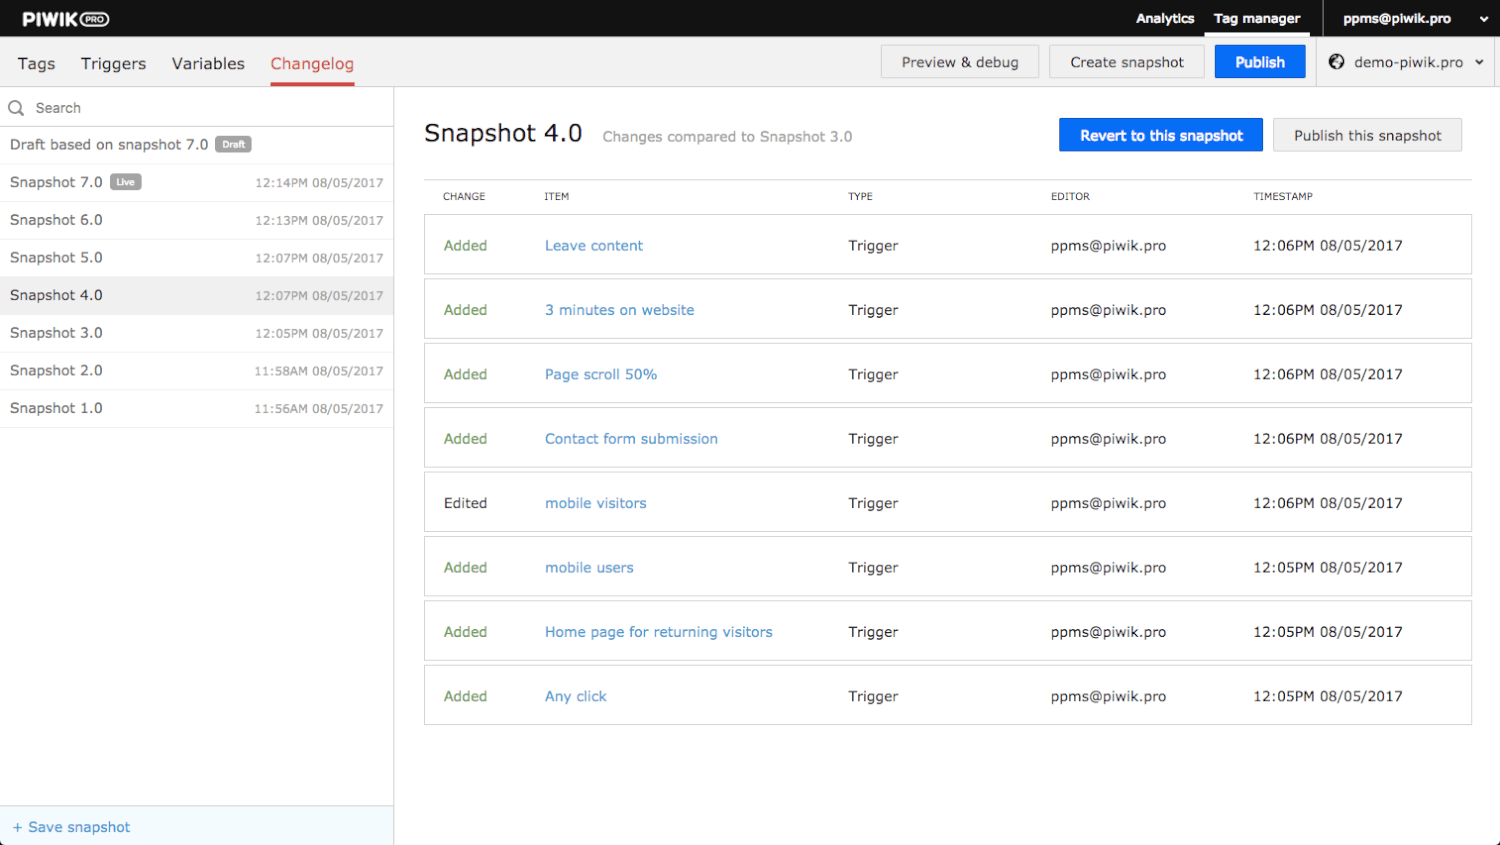Click the Draft badge on draft entry
This screenshot has width=1500, height=845.
tap(233, 144)
